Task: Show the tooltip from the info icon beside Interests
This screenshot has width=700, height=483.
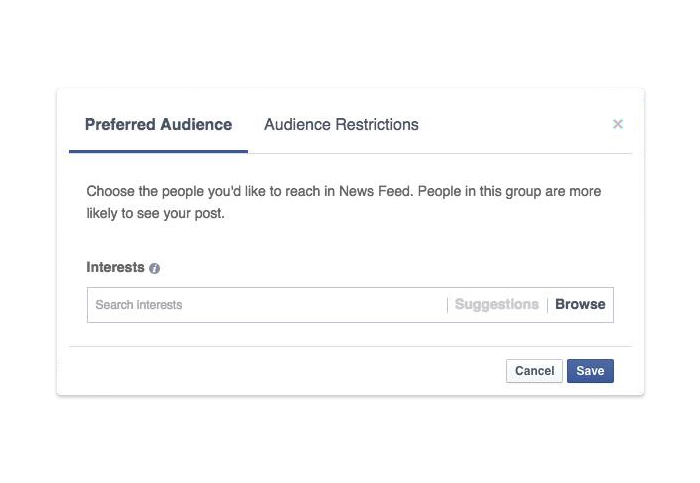Action: pos(154,268)
